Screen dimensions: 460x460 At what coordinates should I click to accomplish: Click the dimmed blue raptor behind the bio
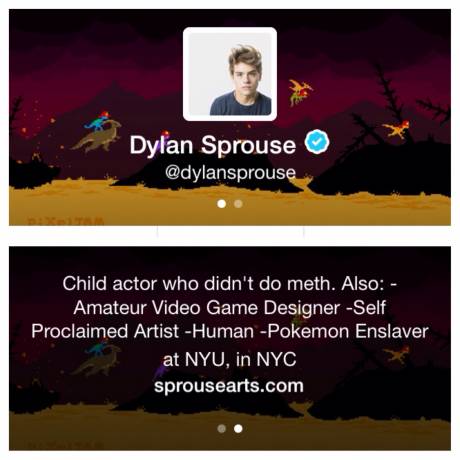click(97, 348)
